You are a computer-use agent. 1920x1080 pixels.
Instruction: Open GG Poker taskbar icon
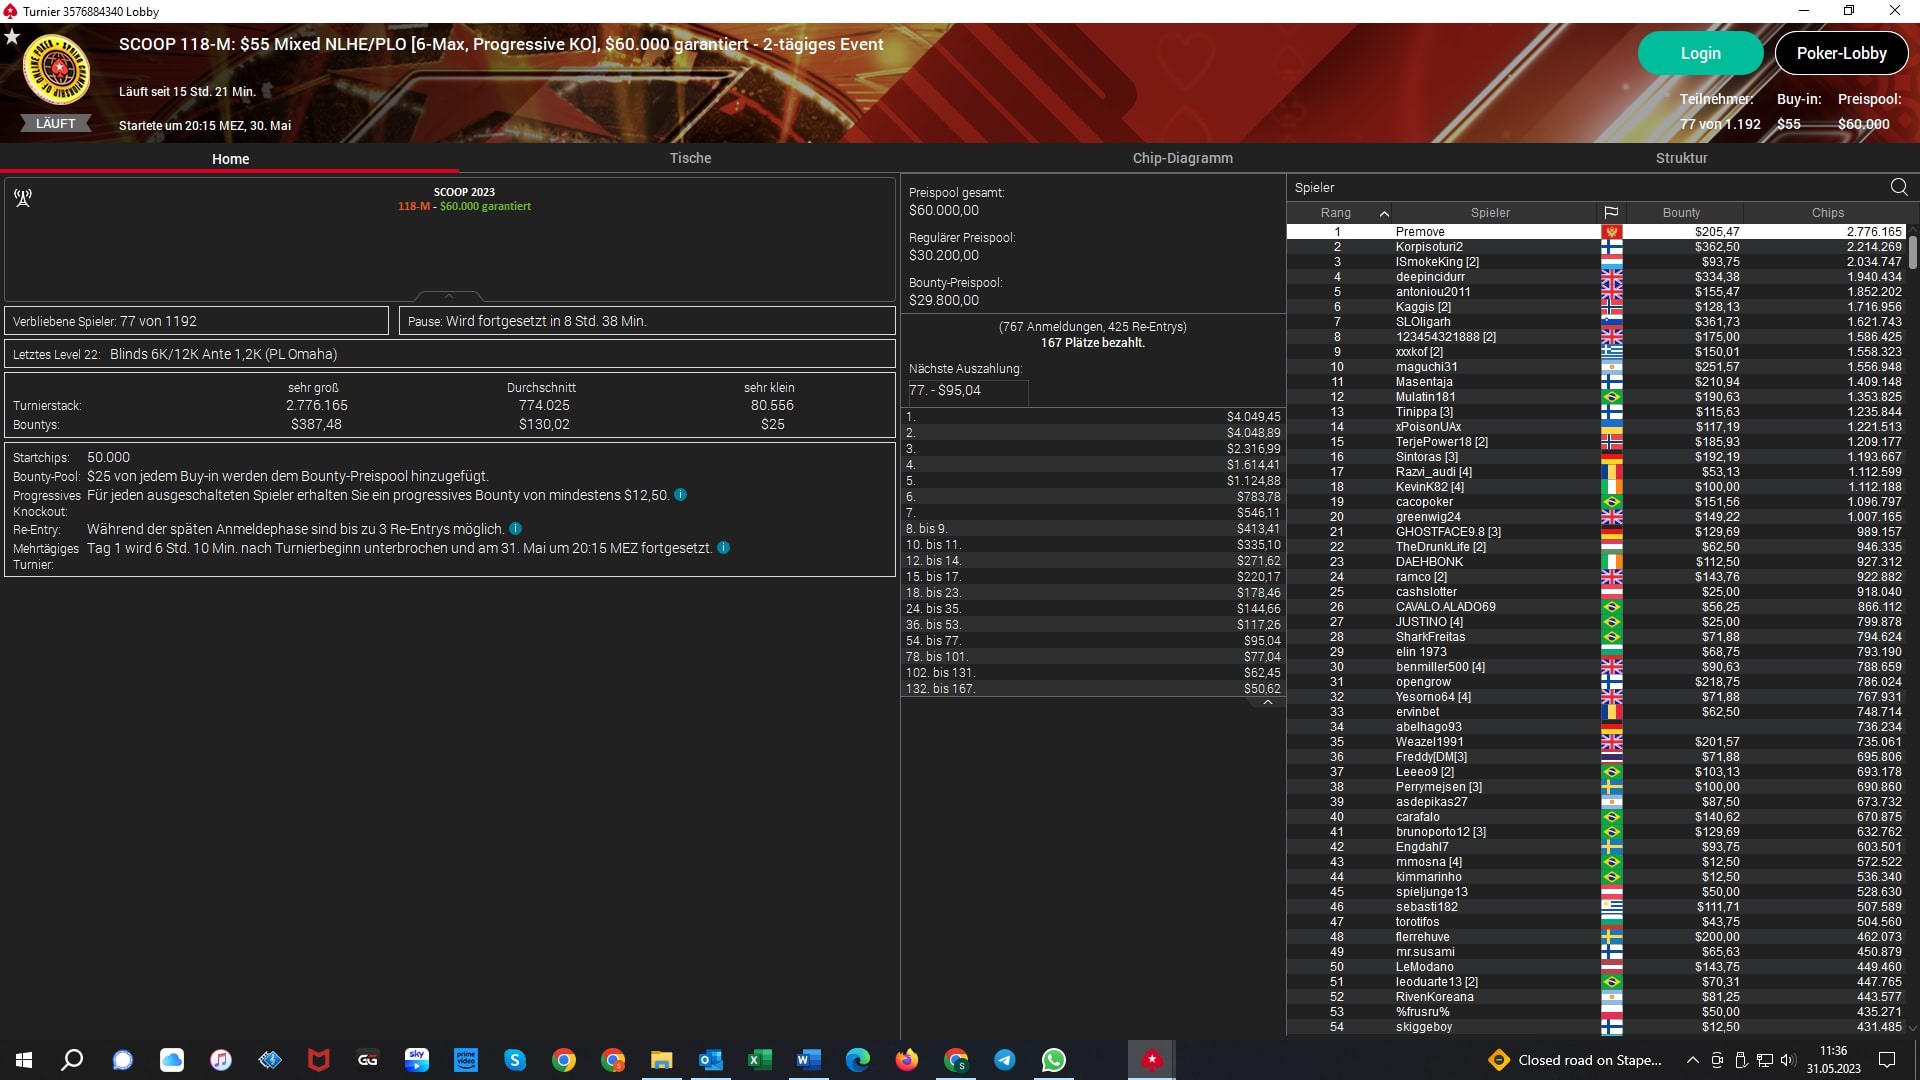pyautogui.click(x=367, y=1060)
